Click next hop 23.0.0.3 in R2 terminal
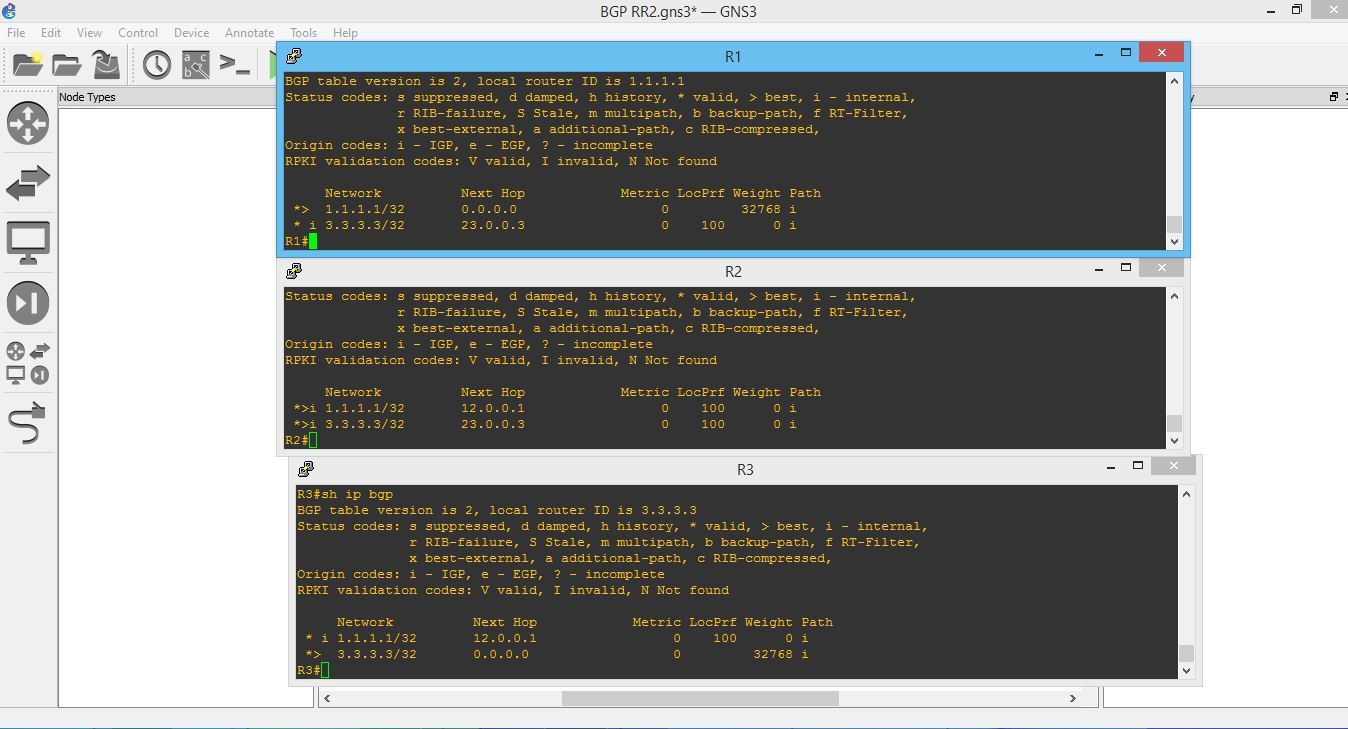Viewport: 1348px width, 729px height. click(493, 424)
